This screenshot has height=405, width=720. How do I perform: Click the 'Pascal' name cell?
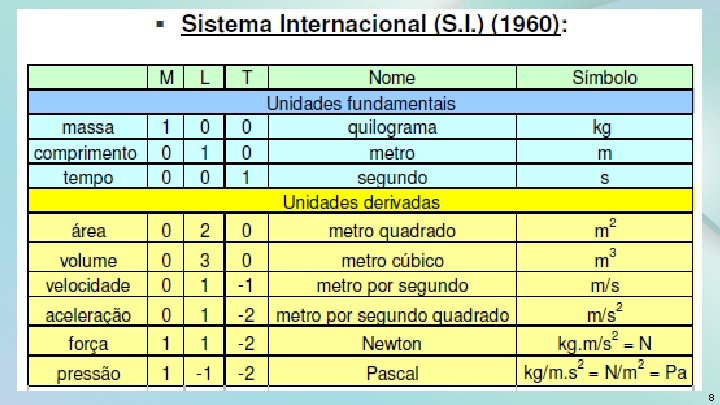click(x=392, y=374)
